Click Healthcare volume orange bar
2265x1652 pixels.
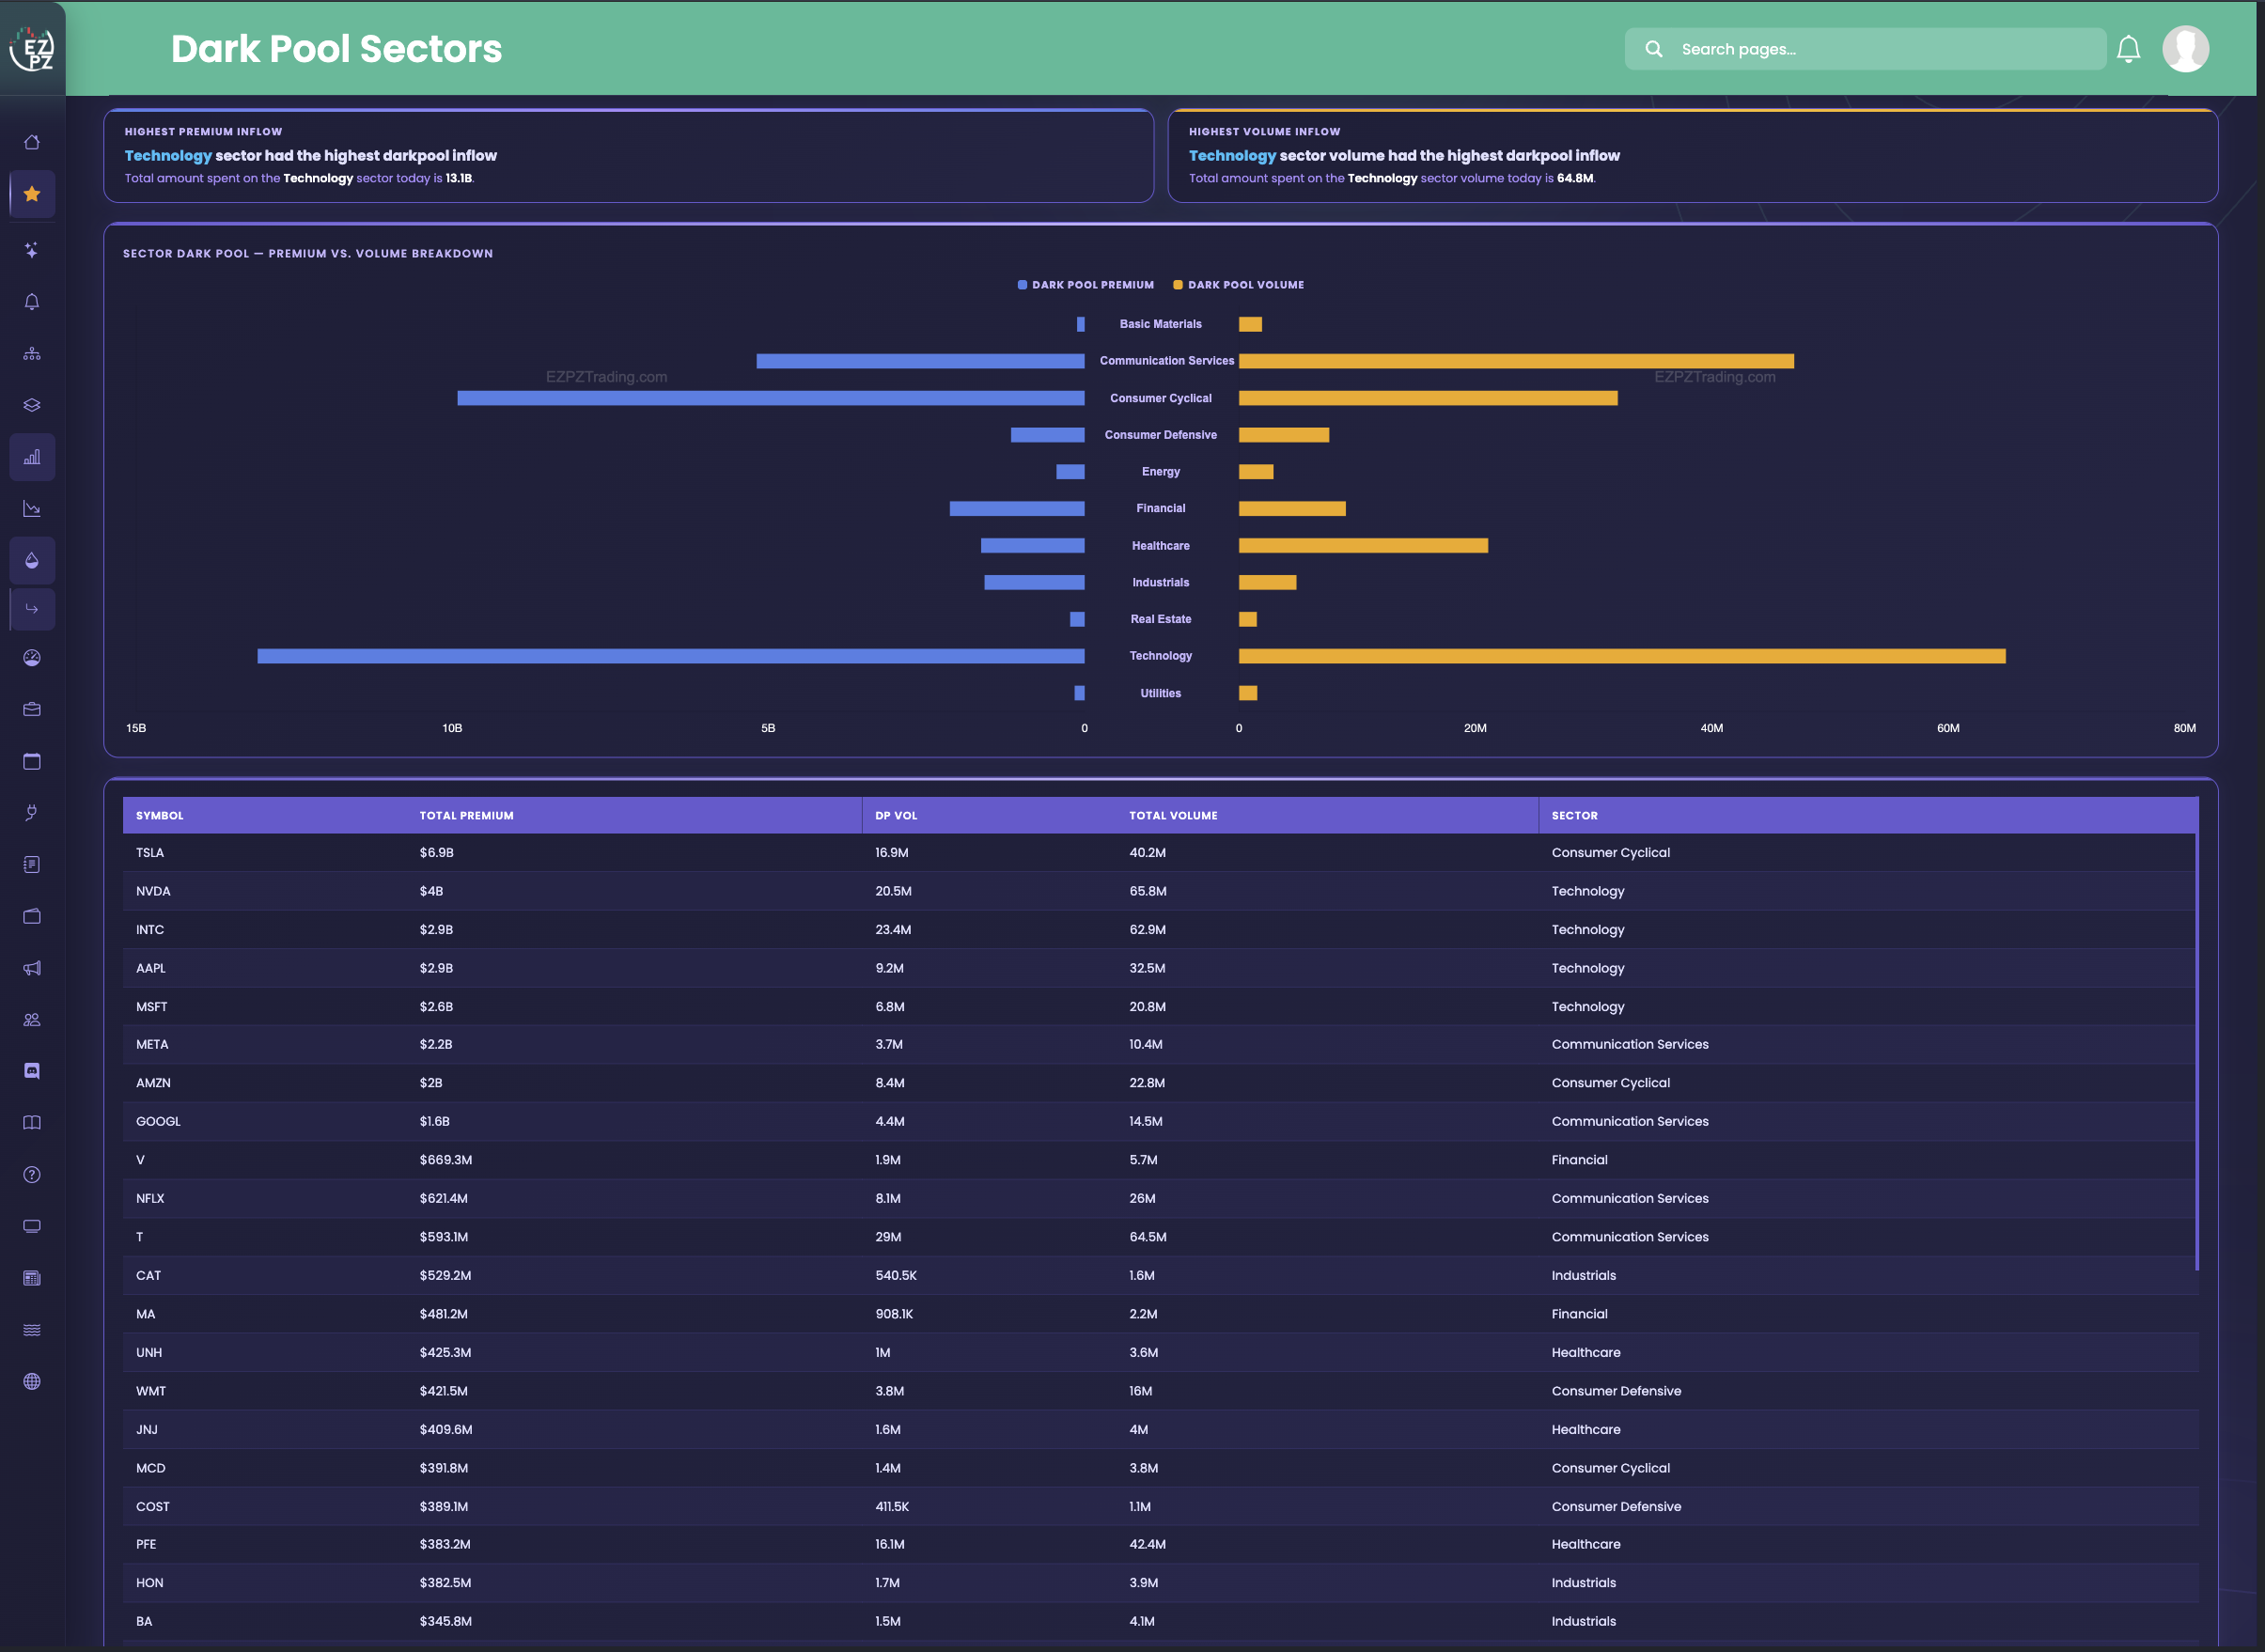[1363, 546]
